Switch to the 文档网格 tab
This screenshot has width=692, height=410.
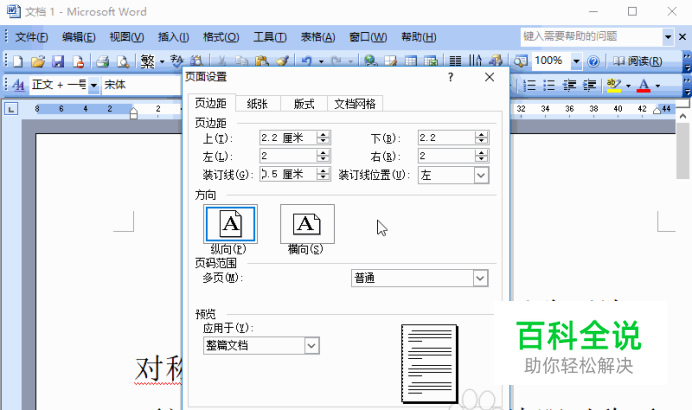(355, 104)
